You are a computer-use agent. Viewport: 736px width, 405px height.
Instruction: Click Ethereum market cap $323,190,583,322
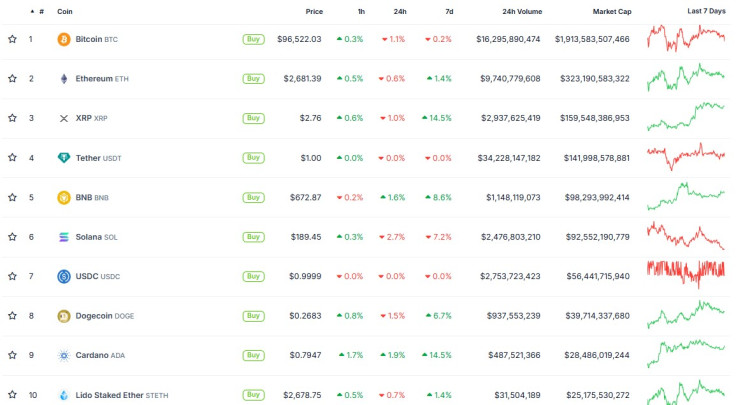coord(595,79)
